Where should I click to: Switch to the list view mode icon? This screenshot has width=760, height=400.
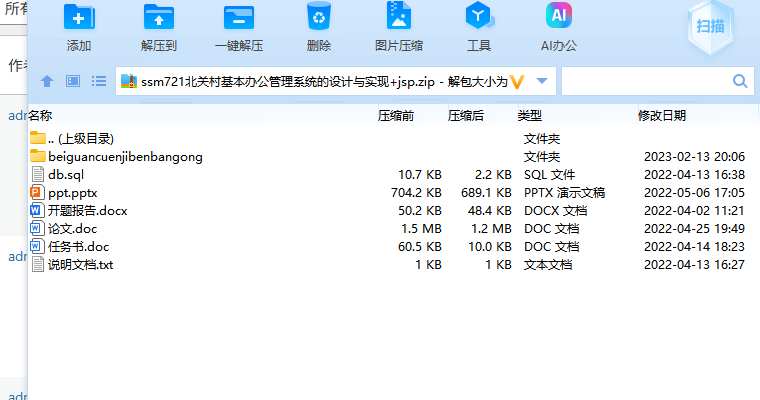[x=99, y=81]
